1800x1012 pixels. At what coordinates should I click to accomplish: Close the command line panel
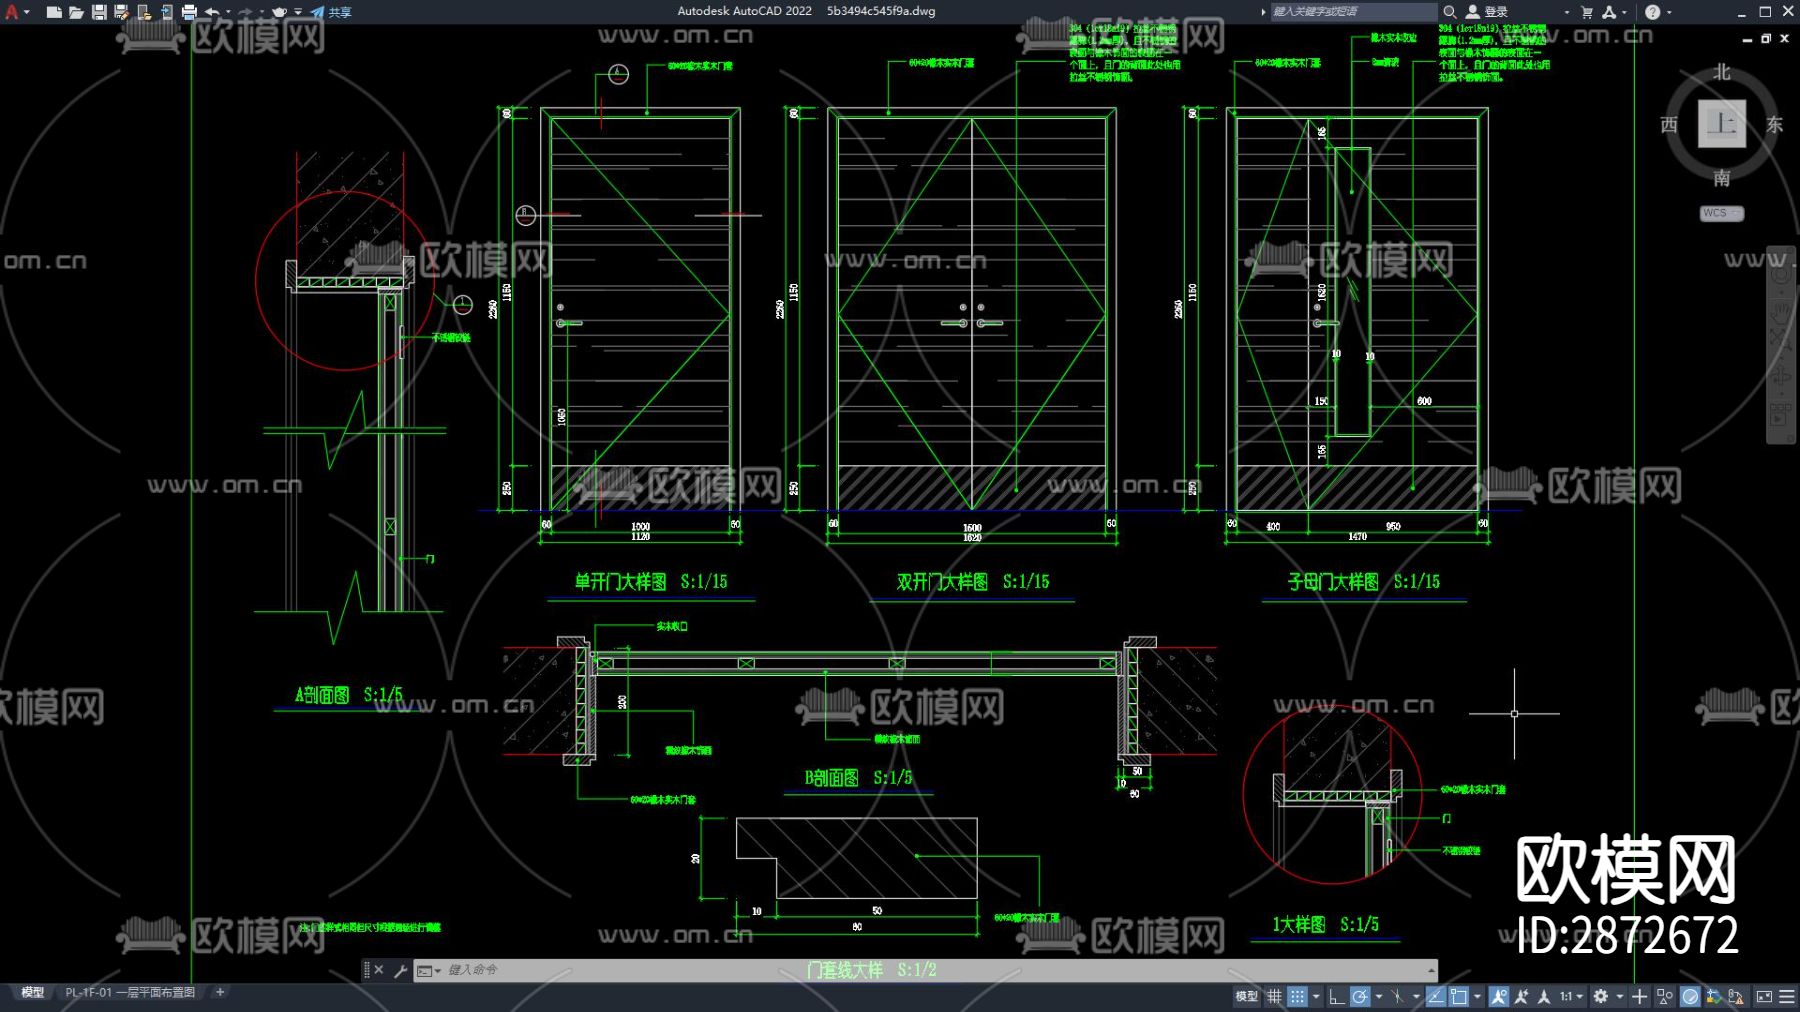pyautogui.click(x=379, y=970)
